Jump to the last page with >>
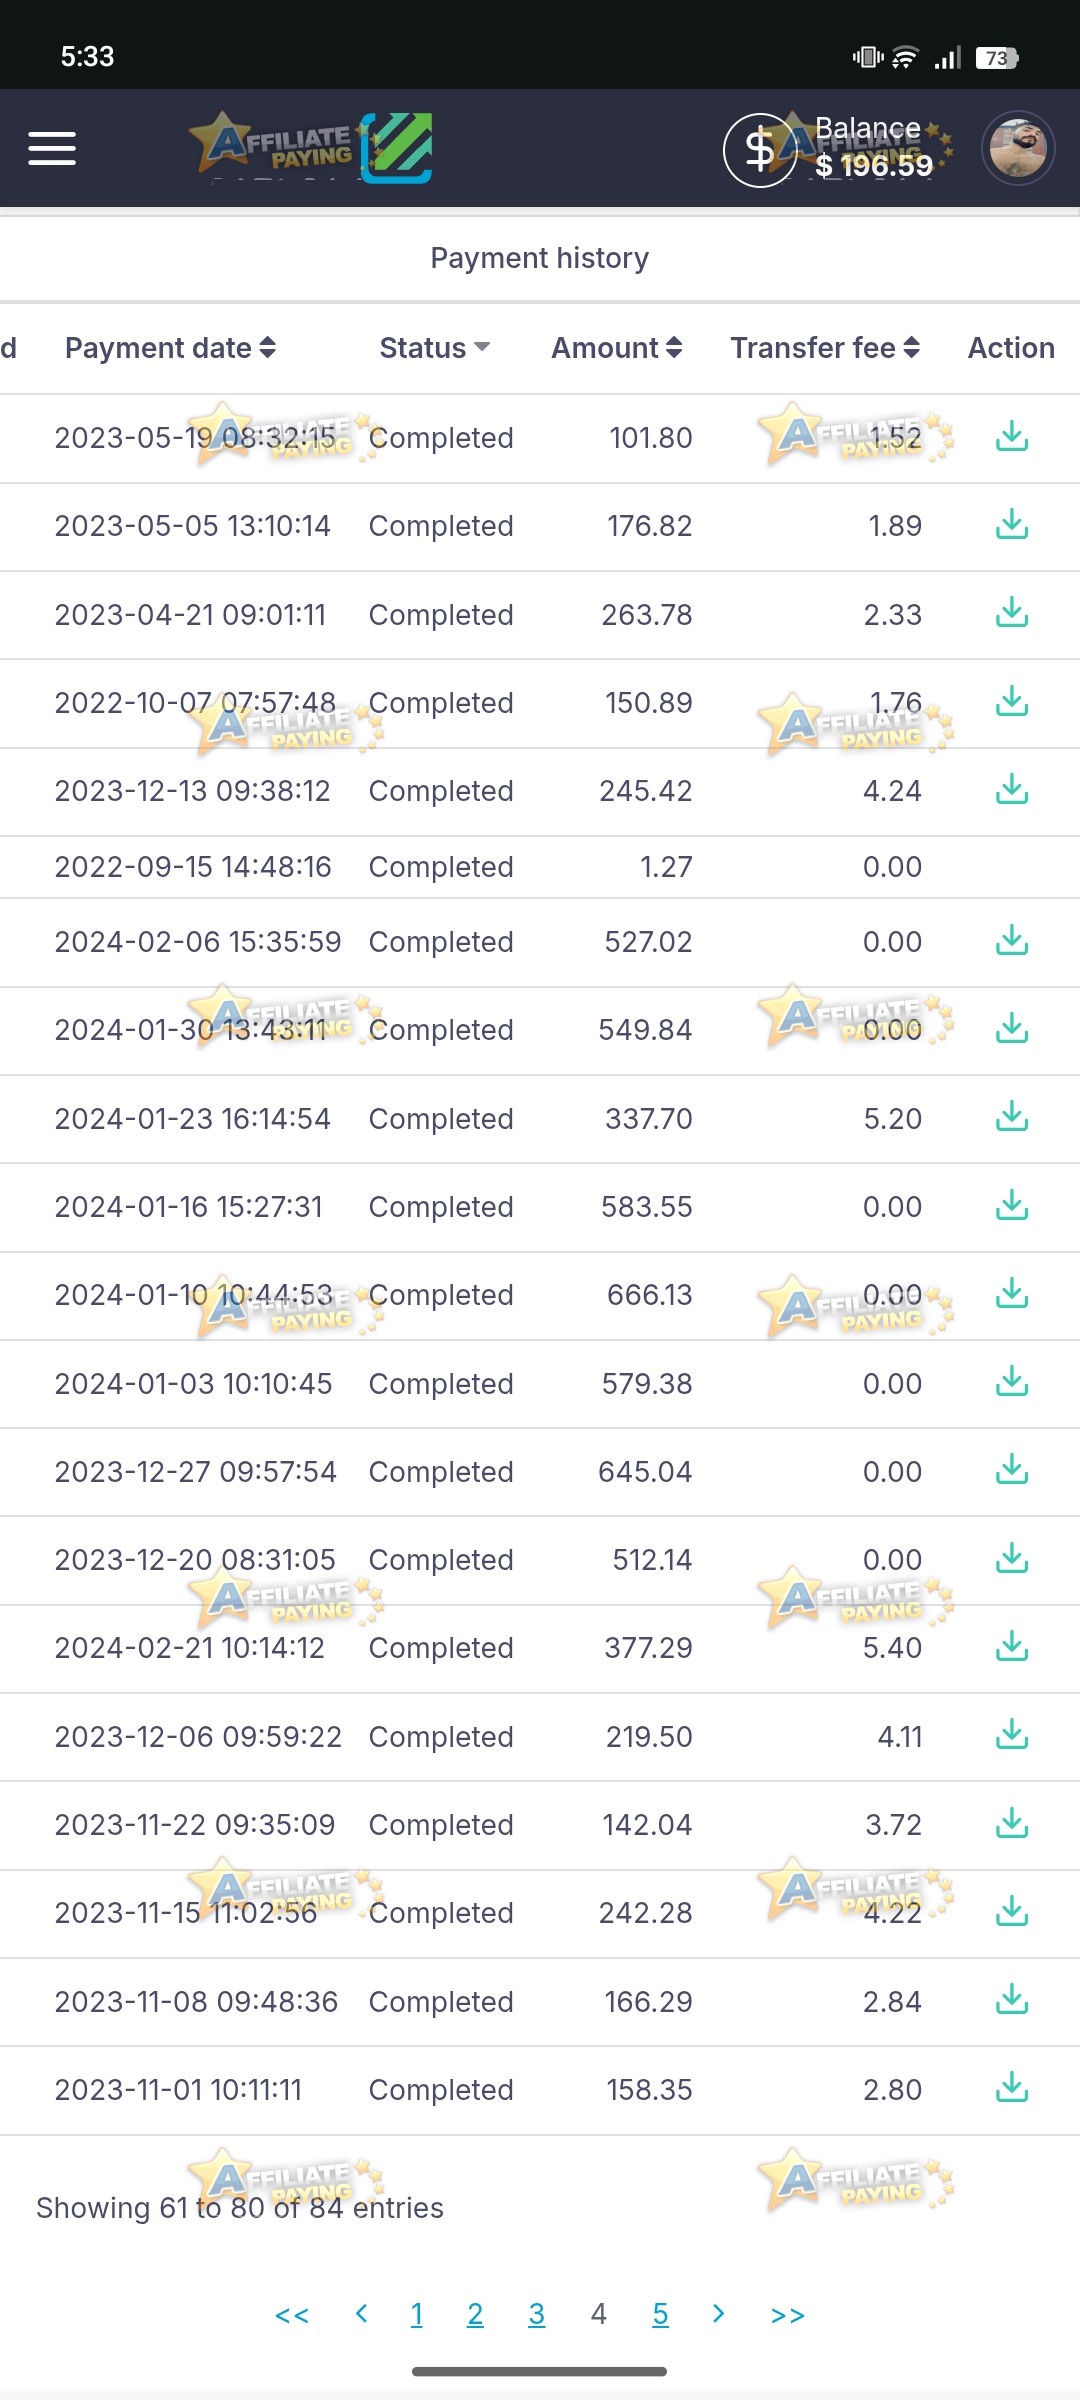The width and height of the screenshot is (1080, 2400). pyautogui.click(x=788, y=2315)
